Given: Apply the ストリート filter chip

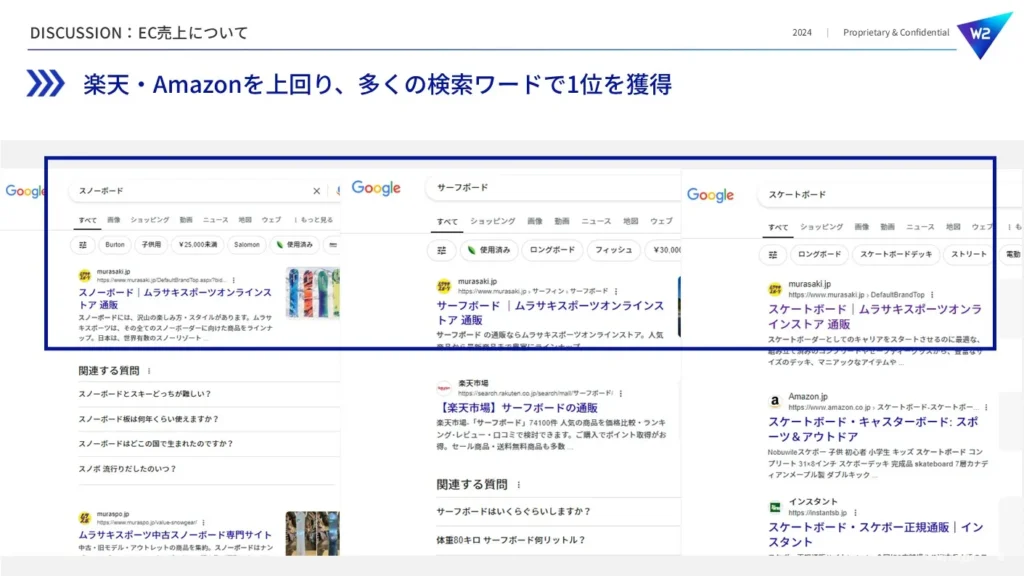Looking at the screenshot, I should click(x=968, y=255).
